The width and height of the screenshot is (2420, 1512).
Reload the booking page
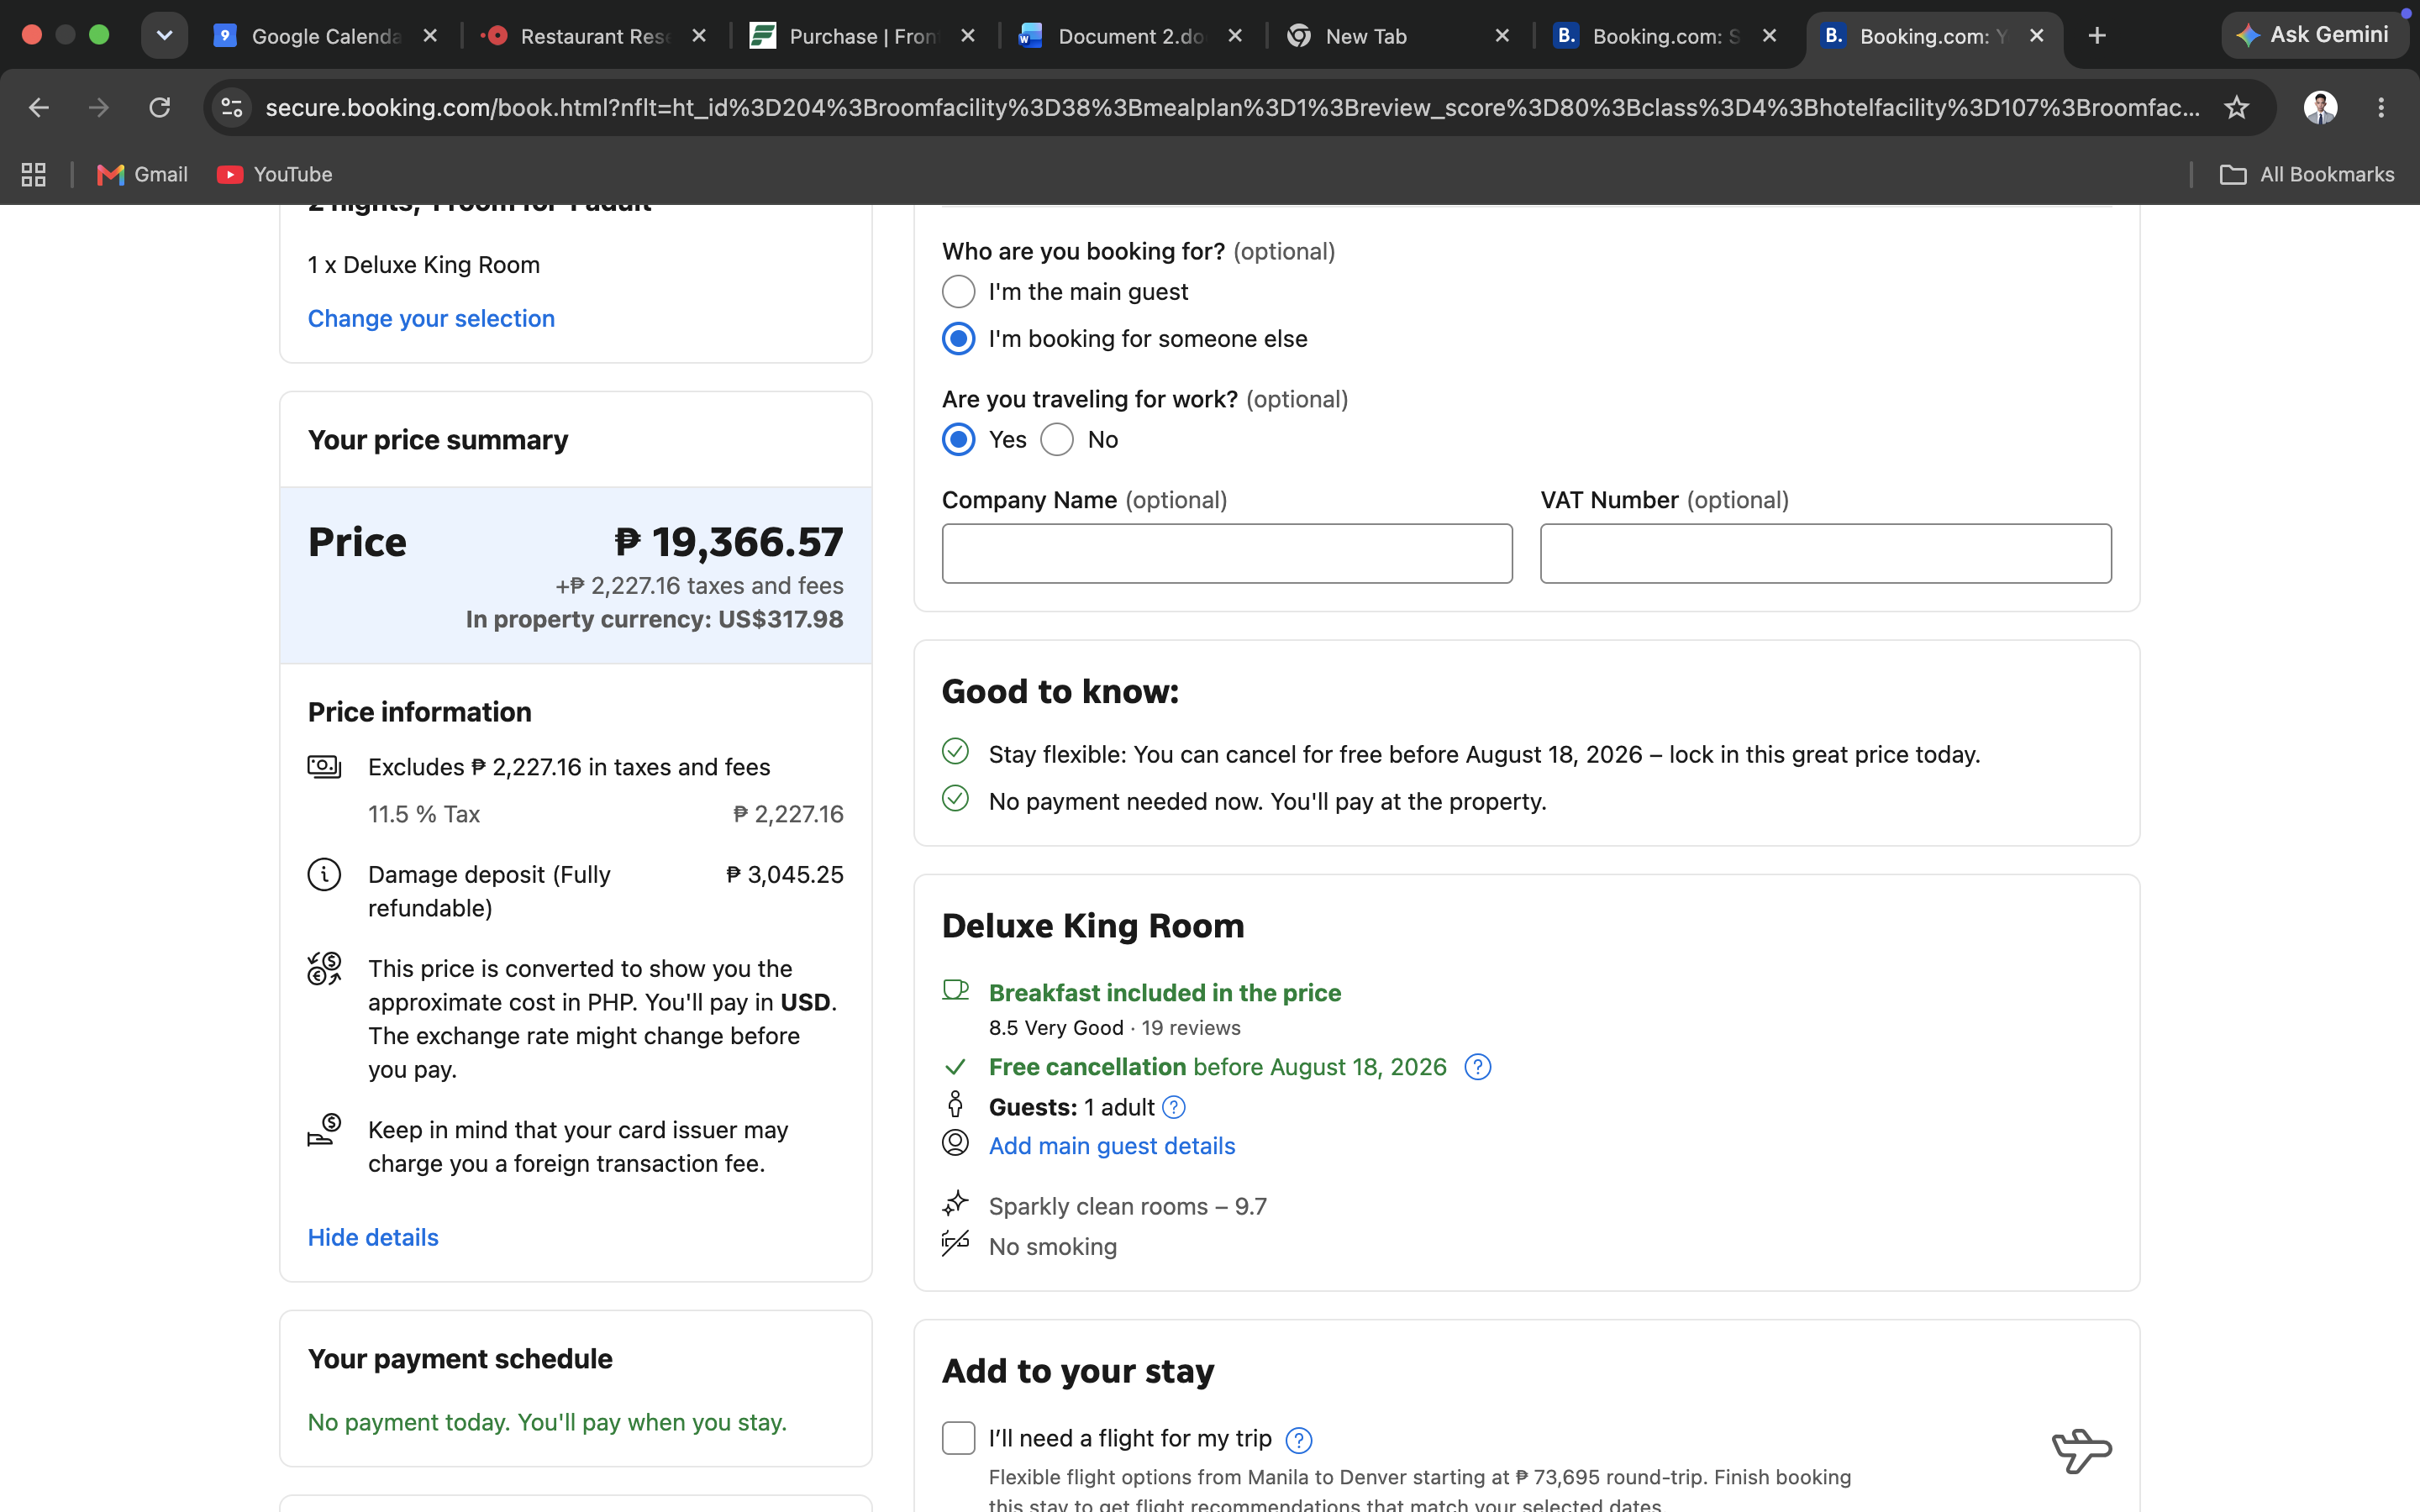coord(160,108)
